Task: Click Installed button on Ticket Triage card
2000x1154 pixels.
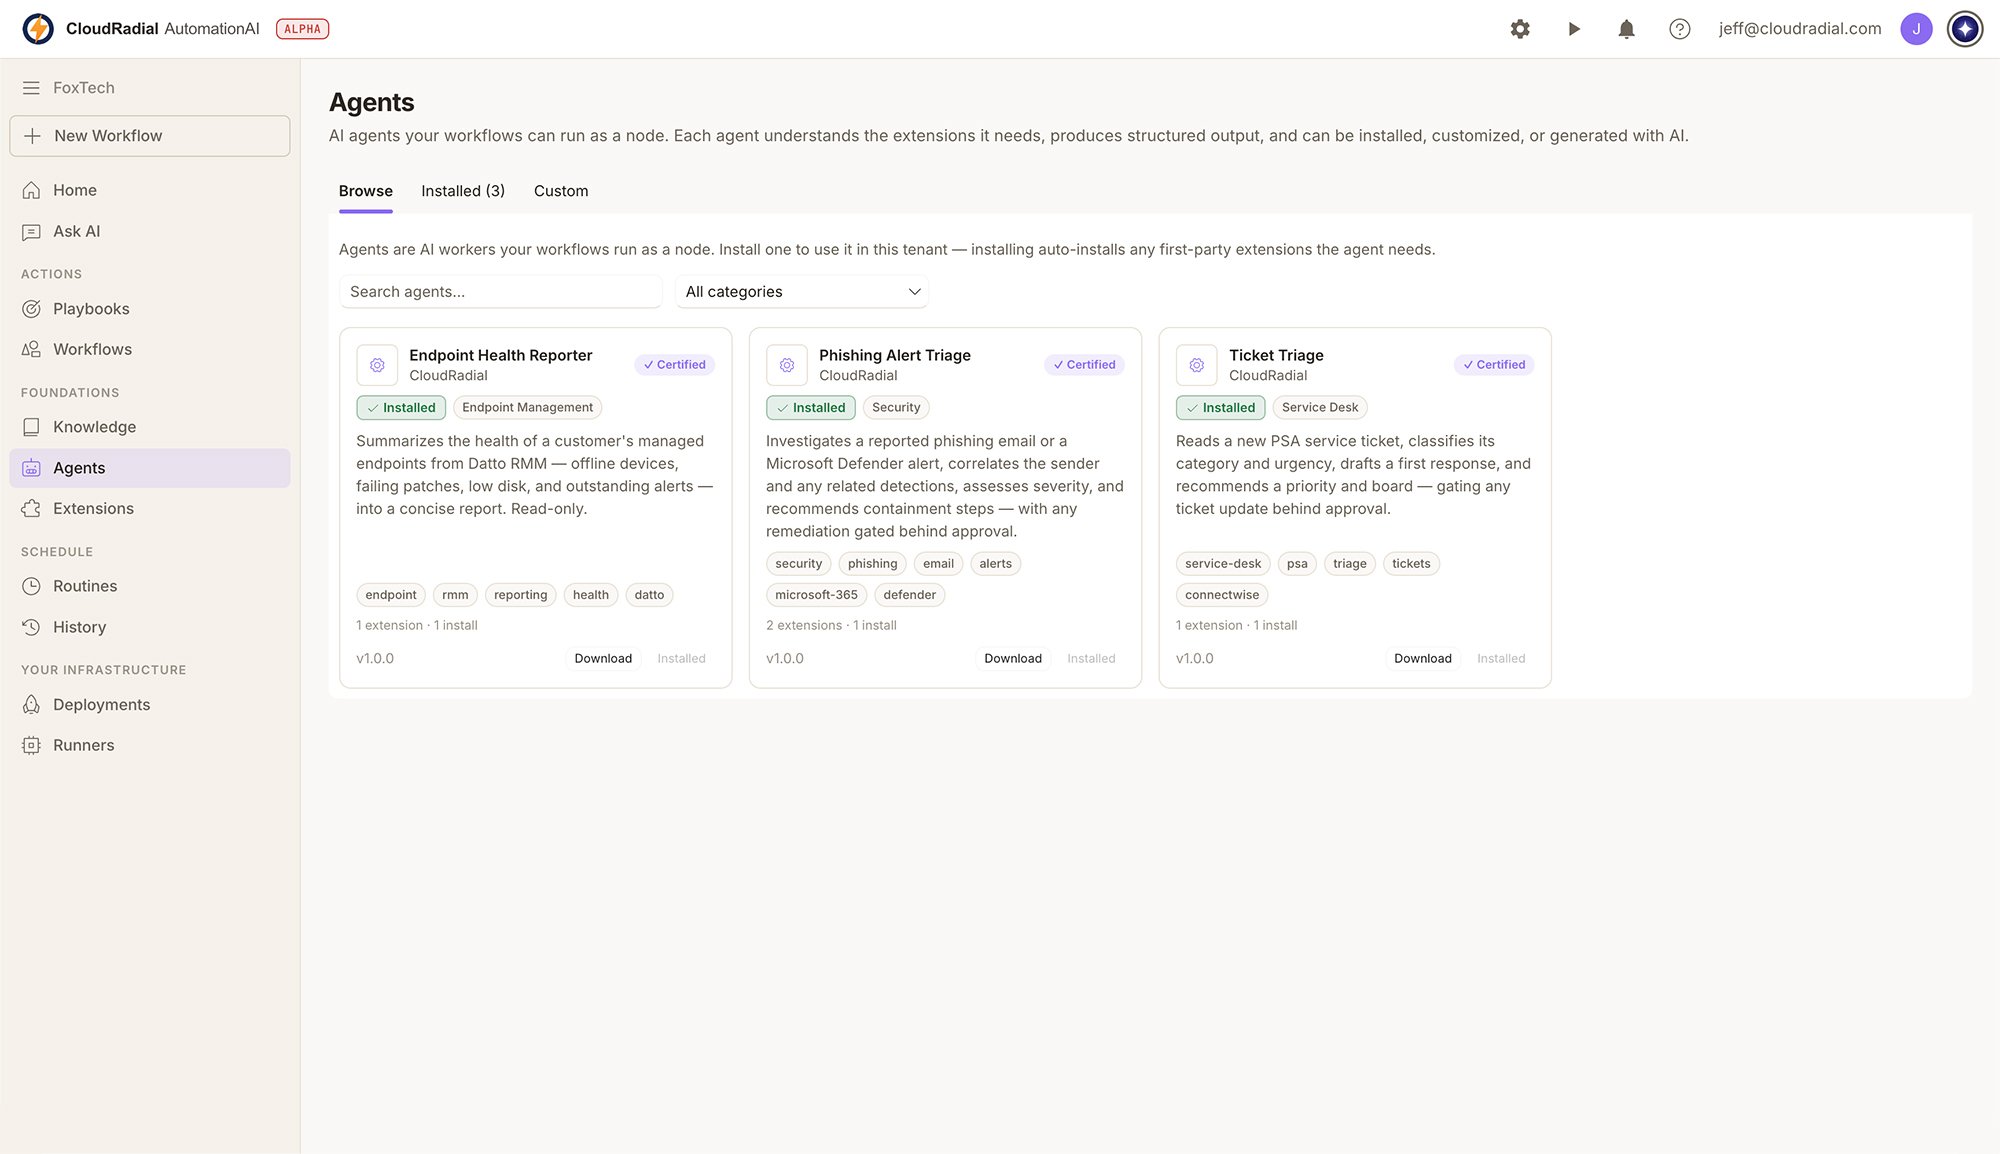Action: (x=1501, y=658)
